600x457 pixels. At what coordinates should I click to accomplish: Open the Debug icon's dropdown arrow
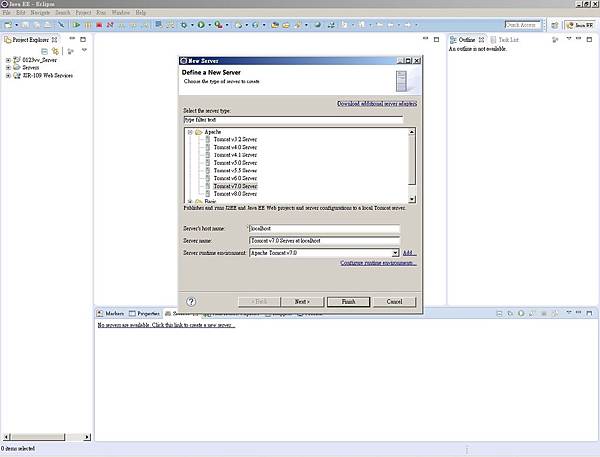click(192, 25)
